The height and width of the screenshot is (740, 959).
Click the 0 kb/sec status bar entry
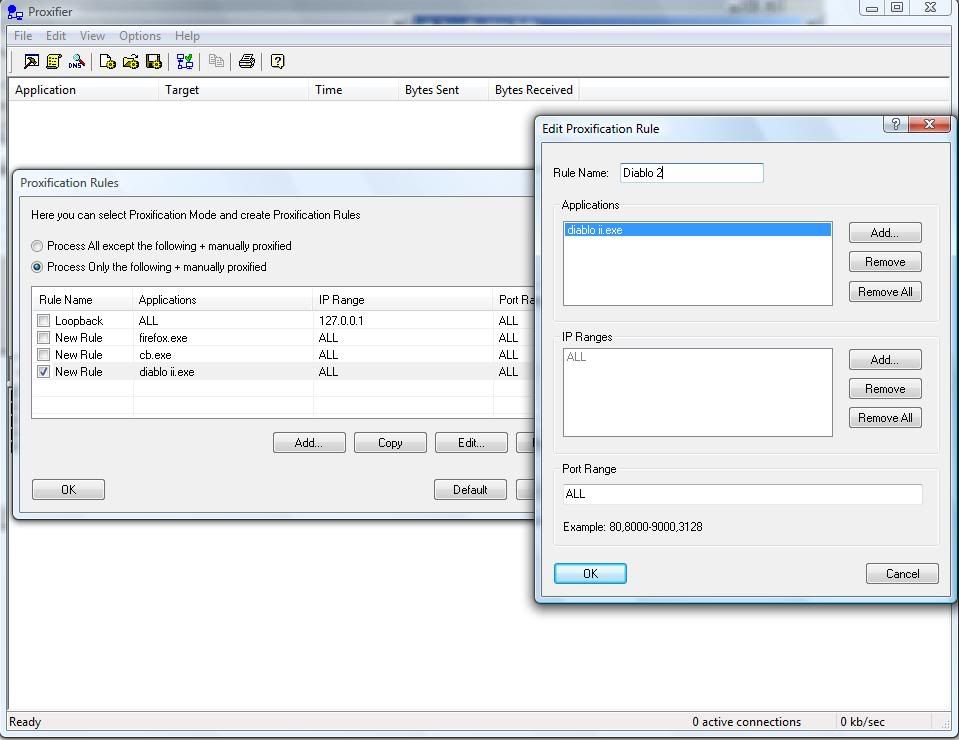pyautogui.click(x=862, y=722)
